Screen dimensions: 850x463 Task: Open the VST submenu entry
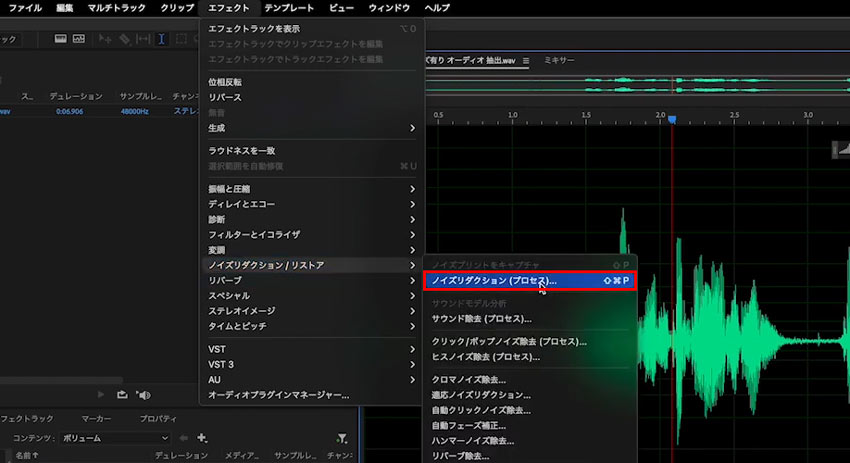pyautogui.click(x=311, y=349)
